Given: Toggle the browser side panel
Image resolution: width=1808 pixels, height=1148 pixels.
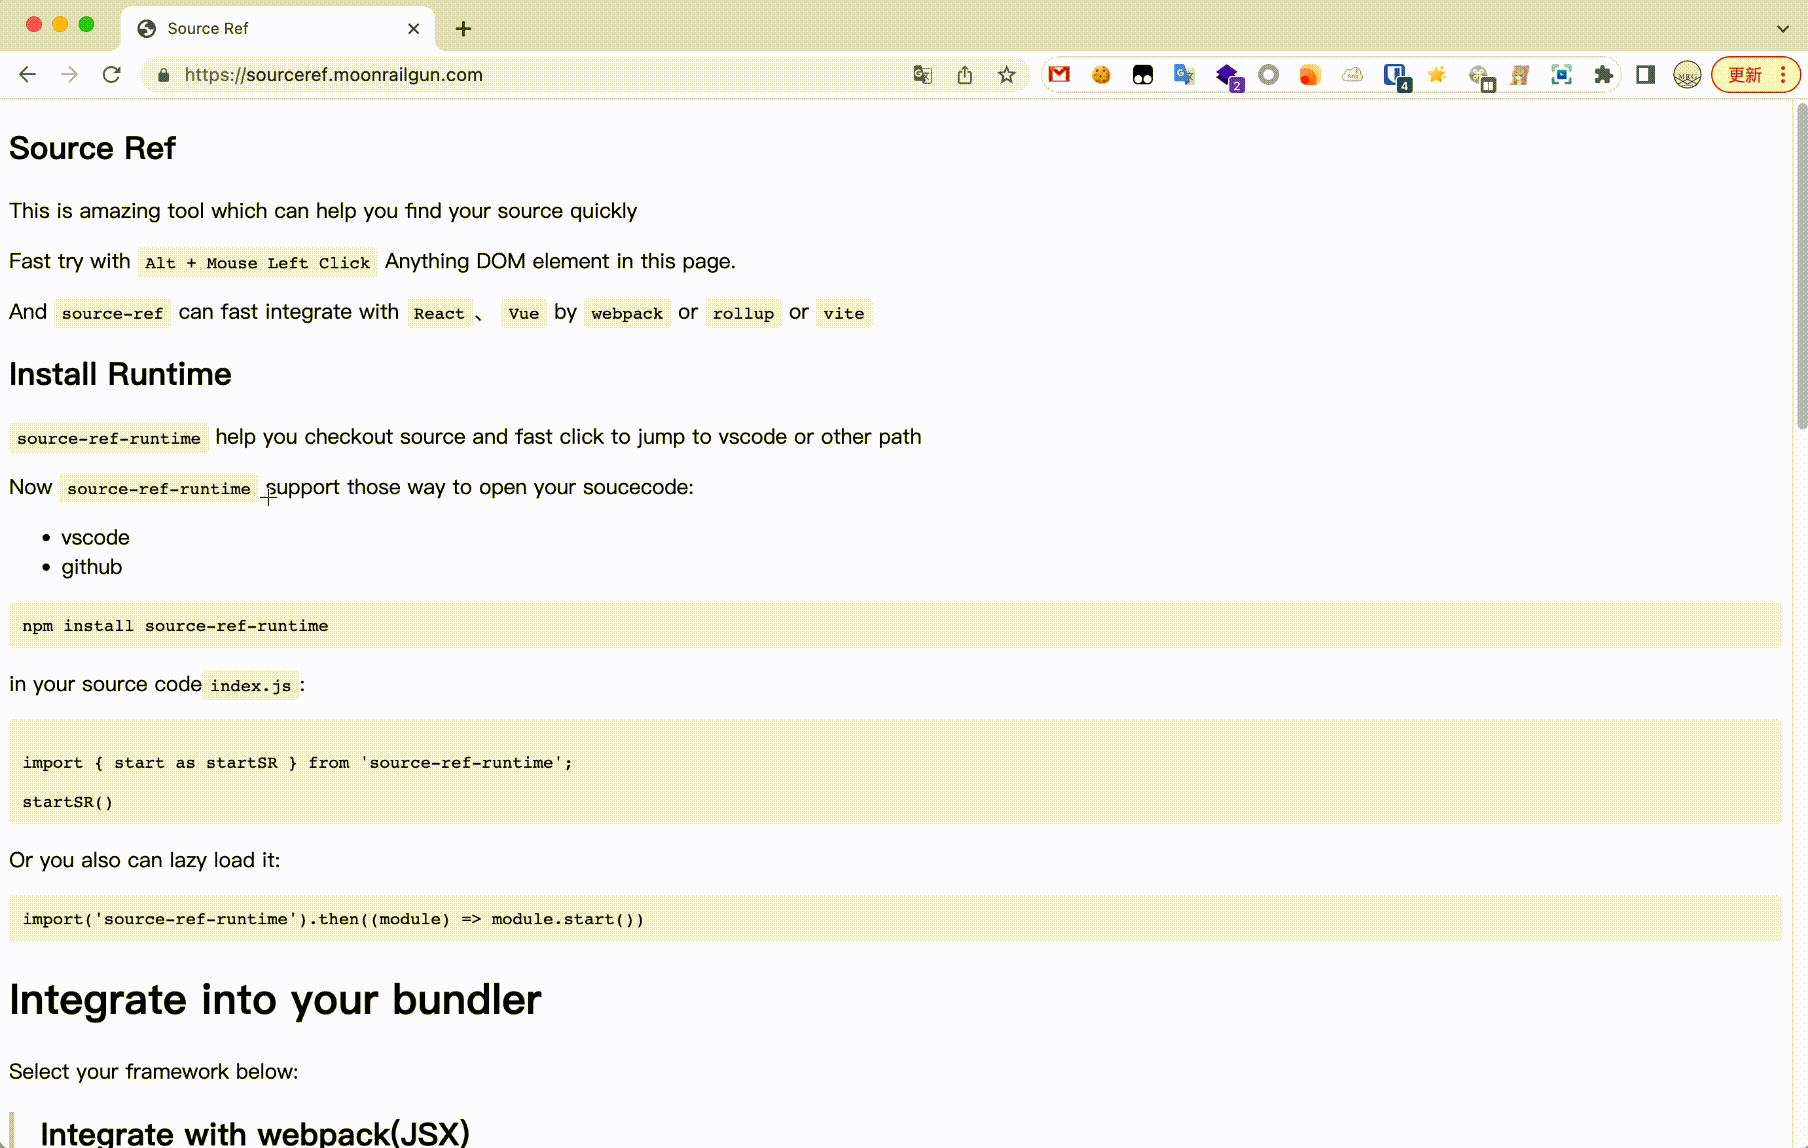Looking at the screenshot, I should (x=1645, y=75).
